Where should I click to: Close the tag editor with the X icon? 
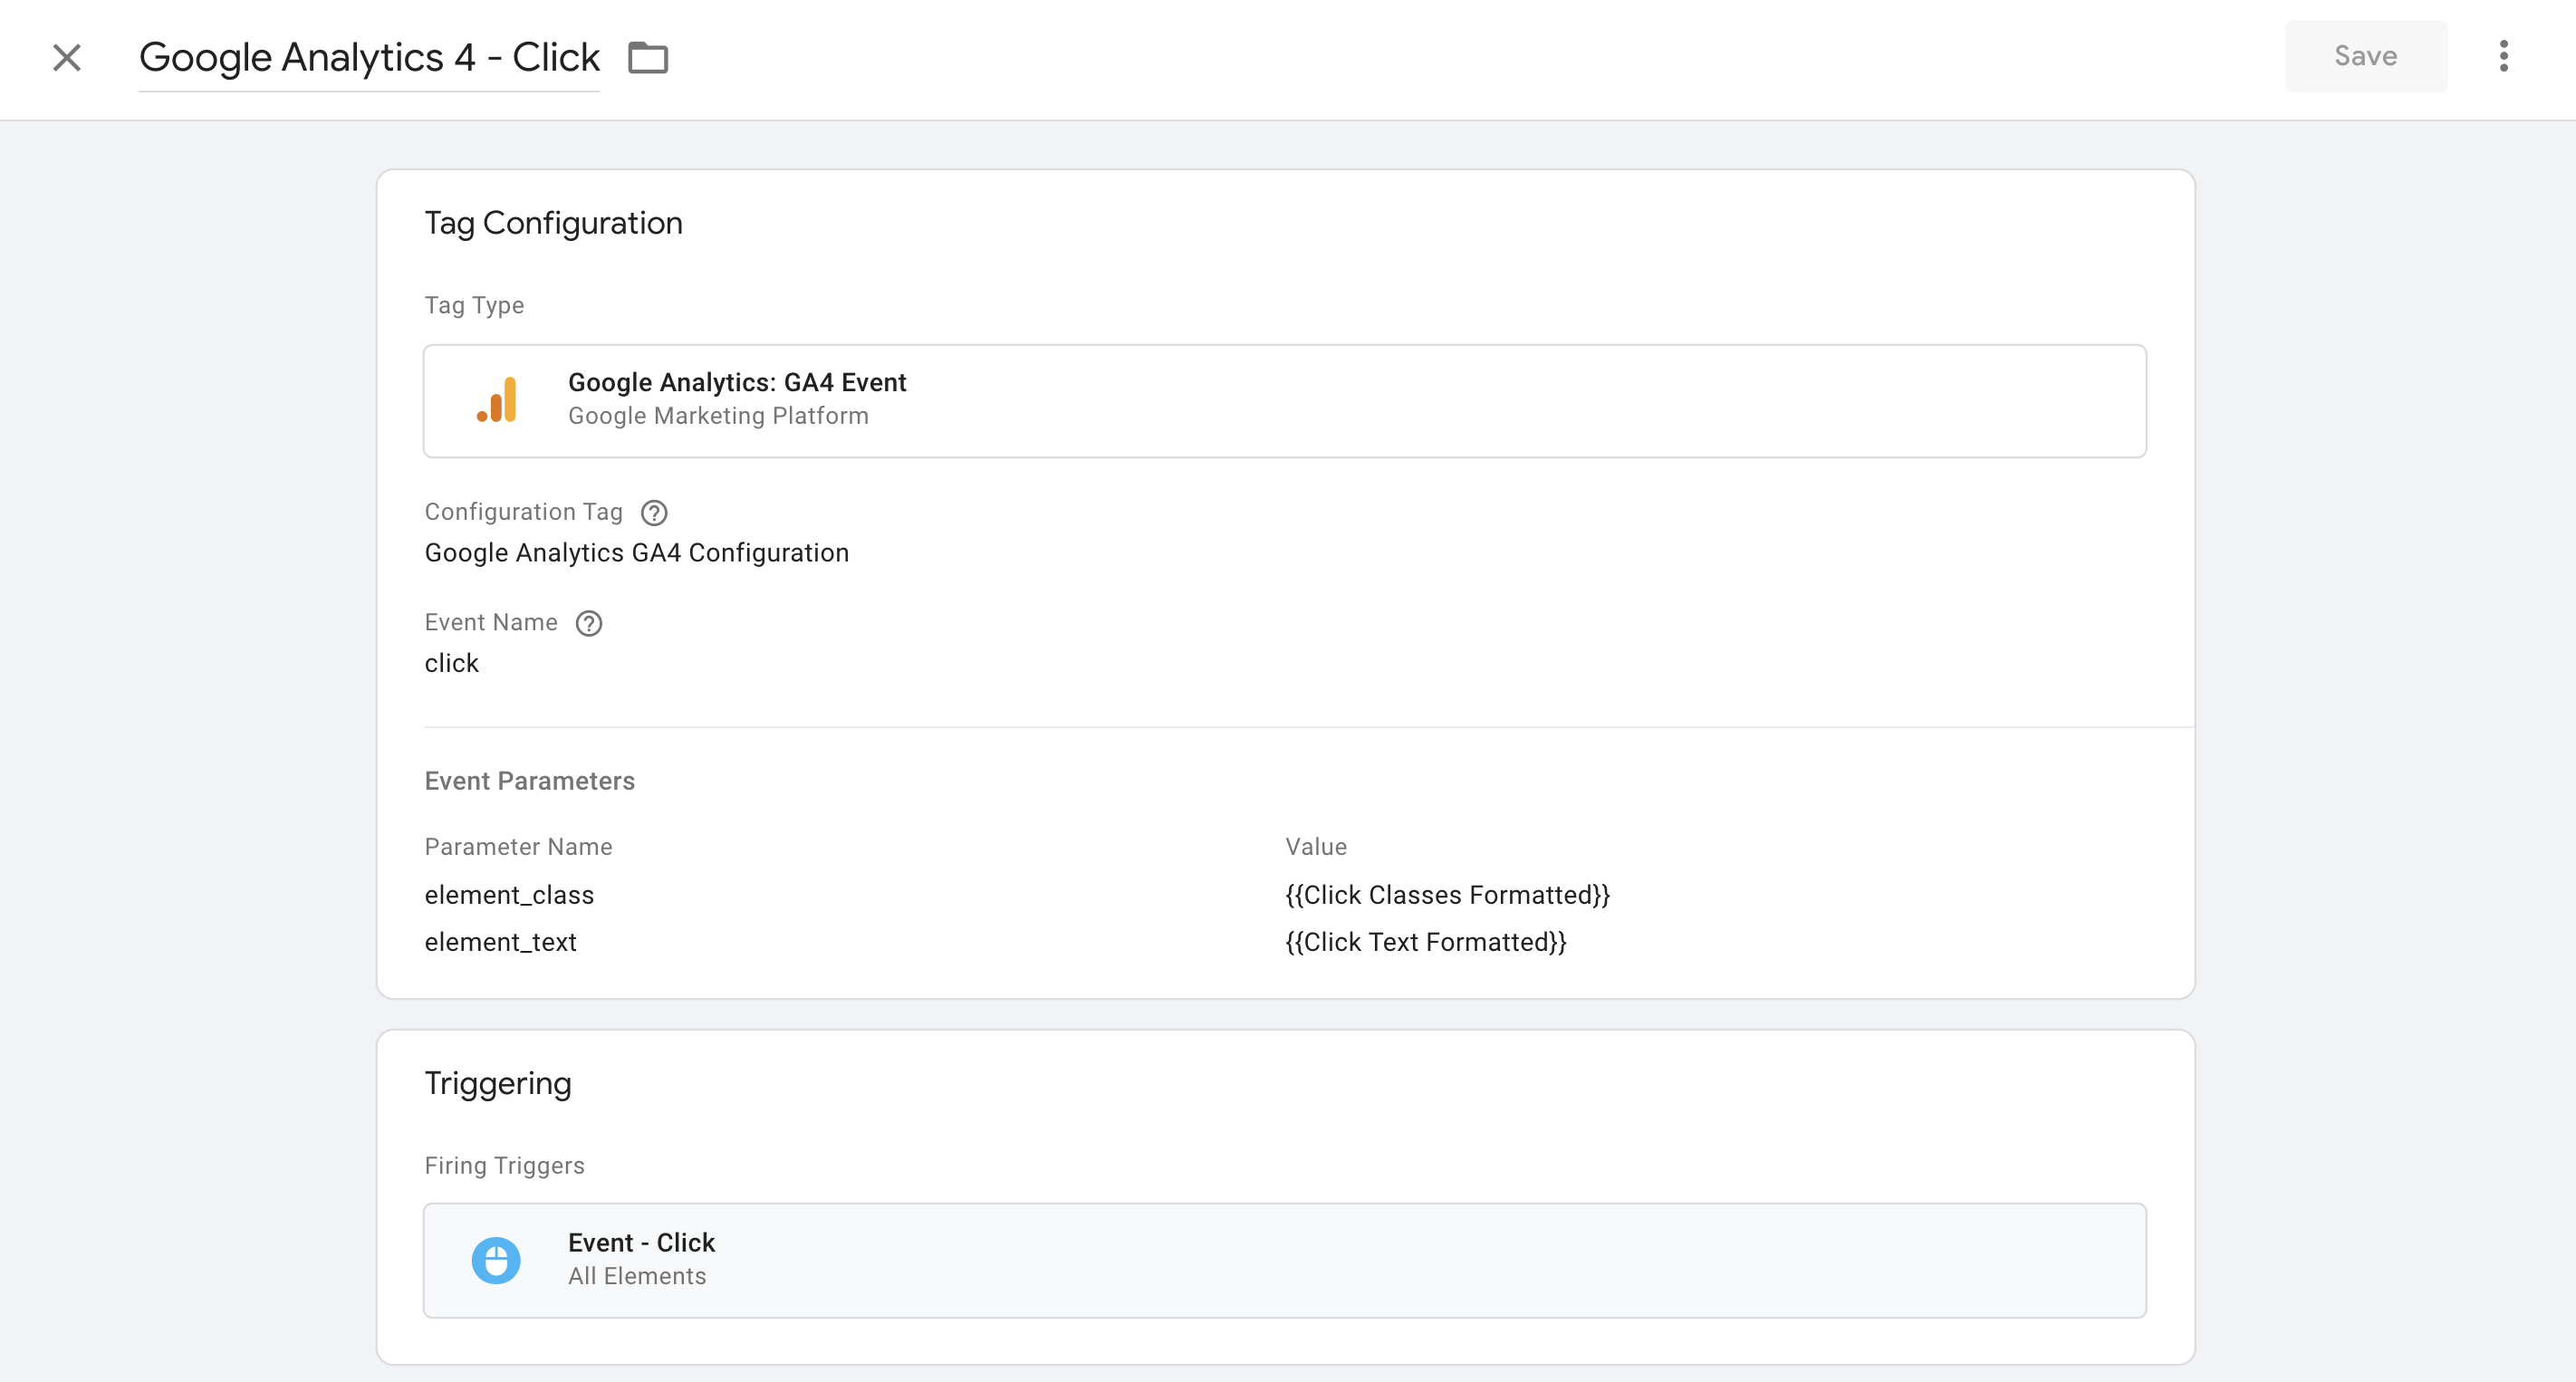click(x=67, y=58)
